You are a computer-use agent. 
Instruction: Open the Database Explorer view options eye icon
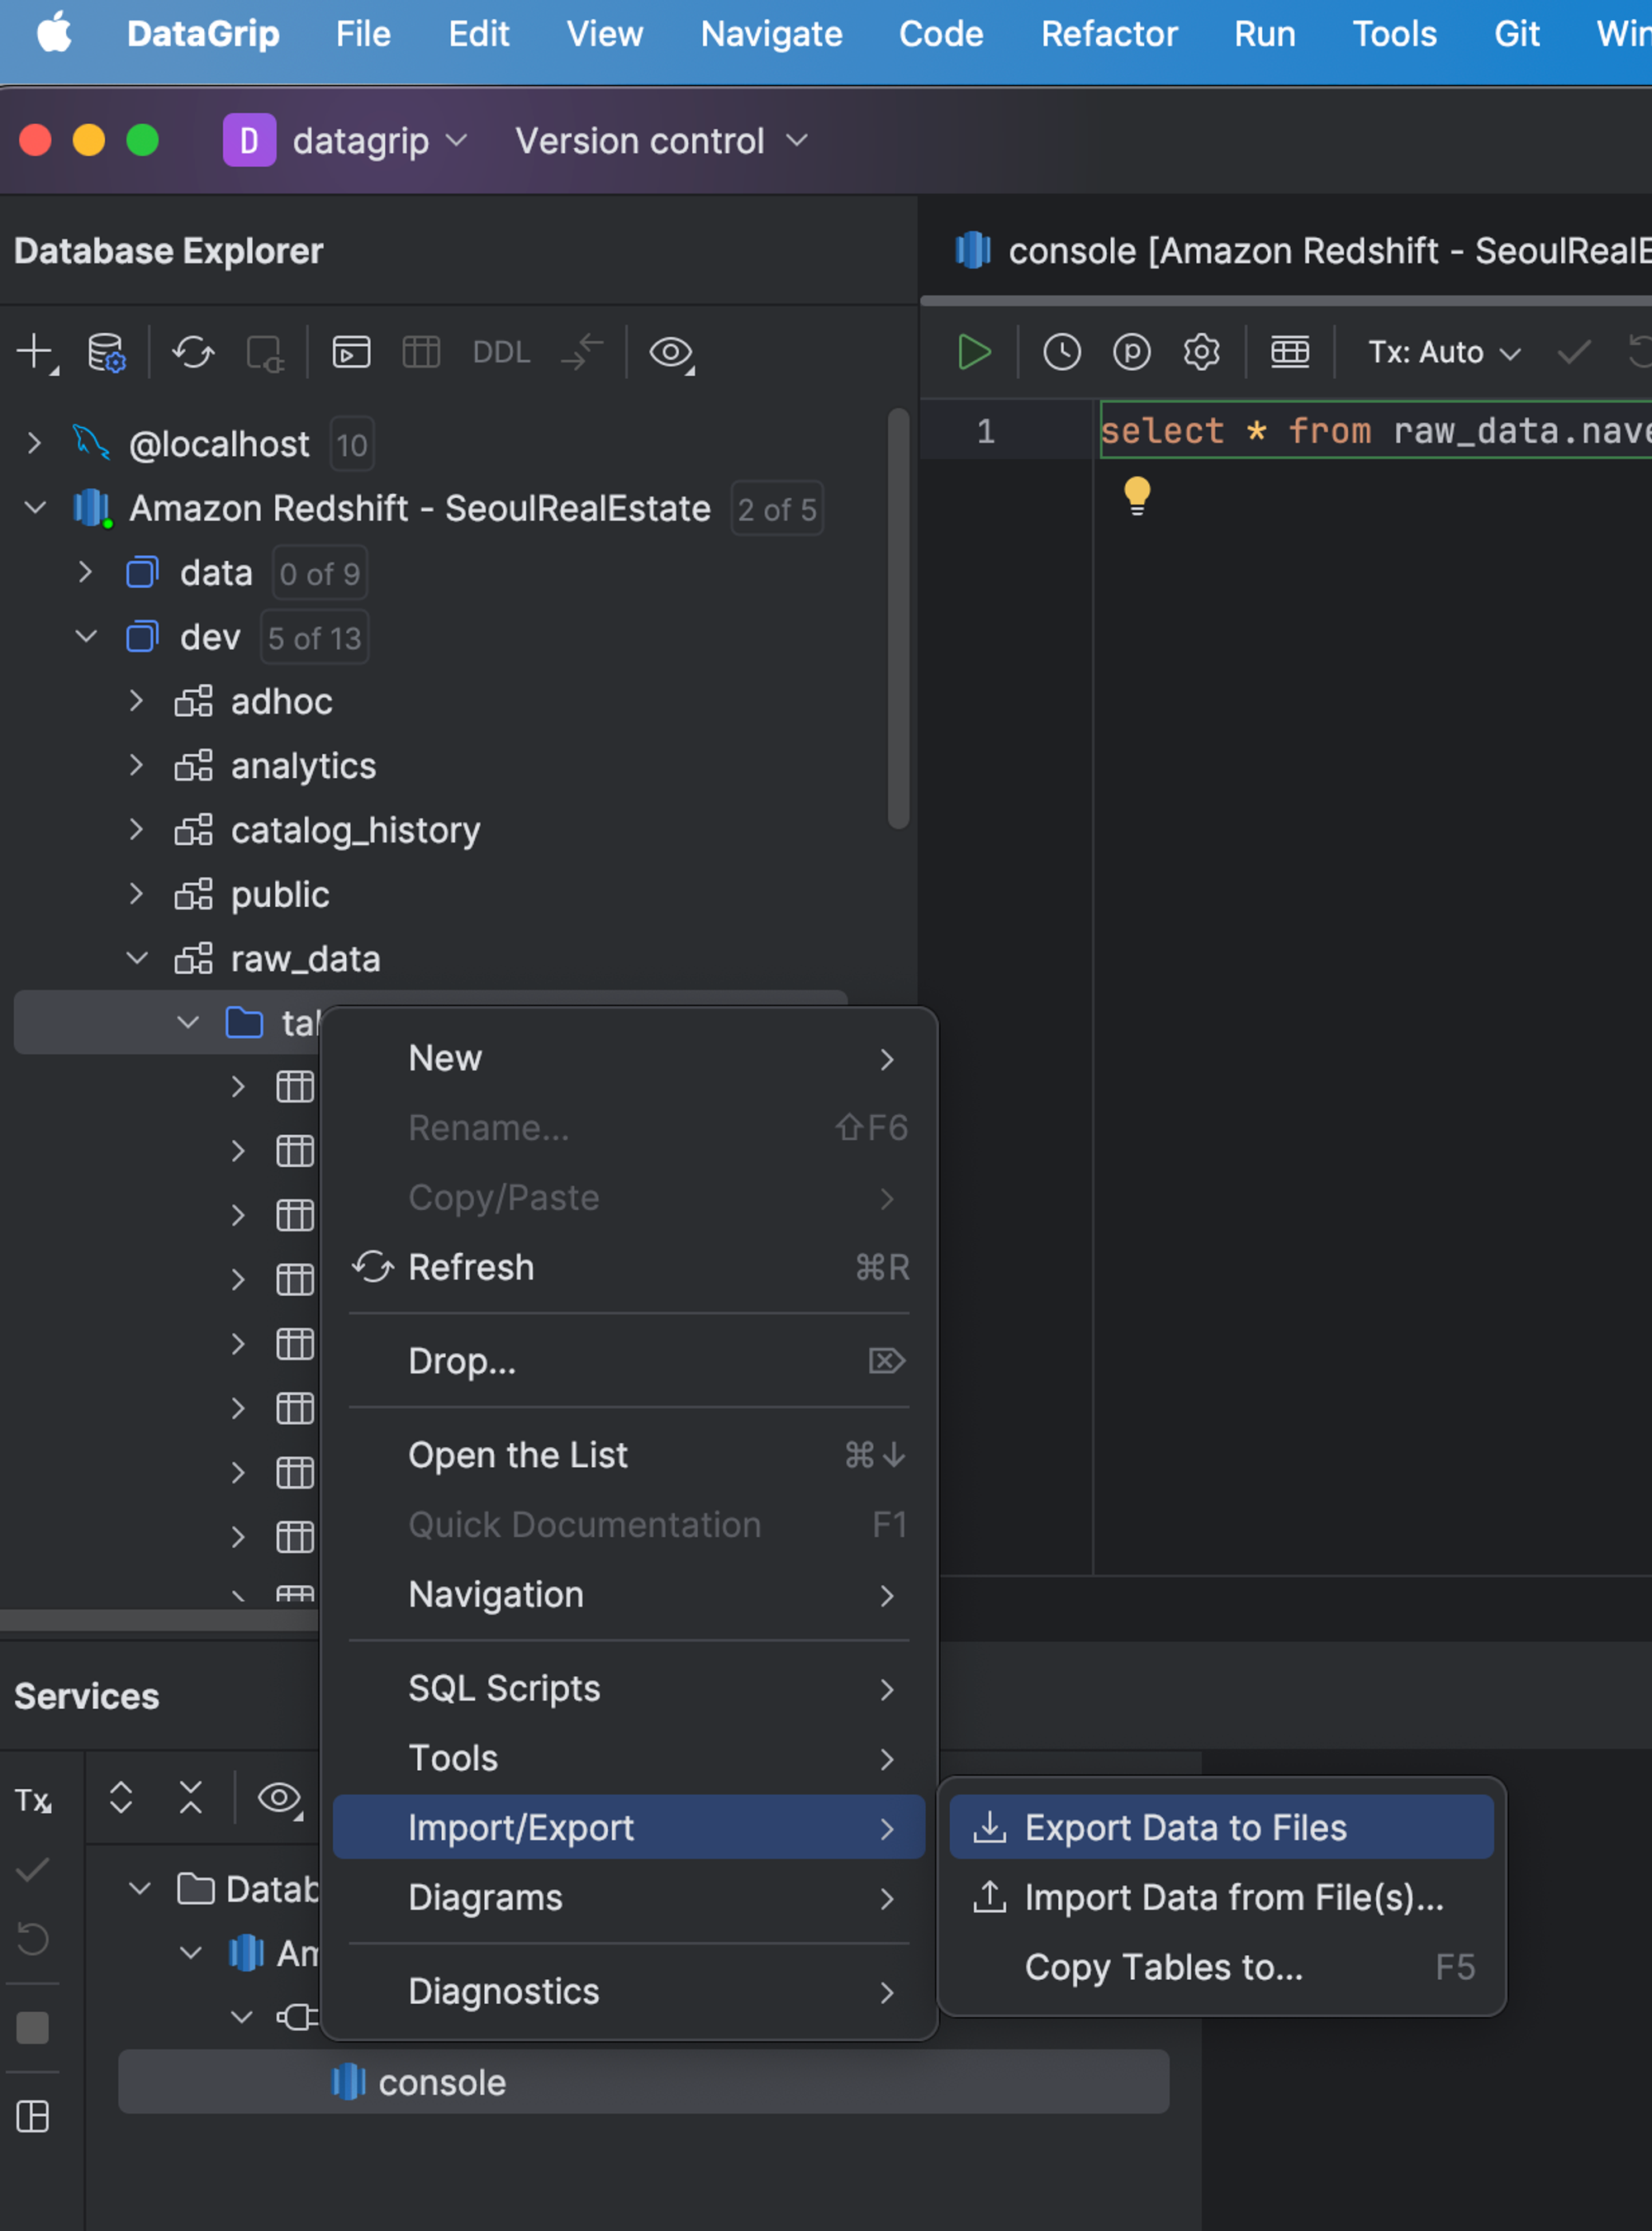pyautogui.click(x=671, y=352)
